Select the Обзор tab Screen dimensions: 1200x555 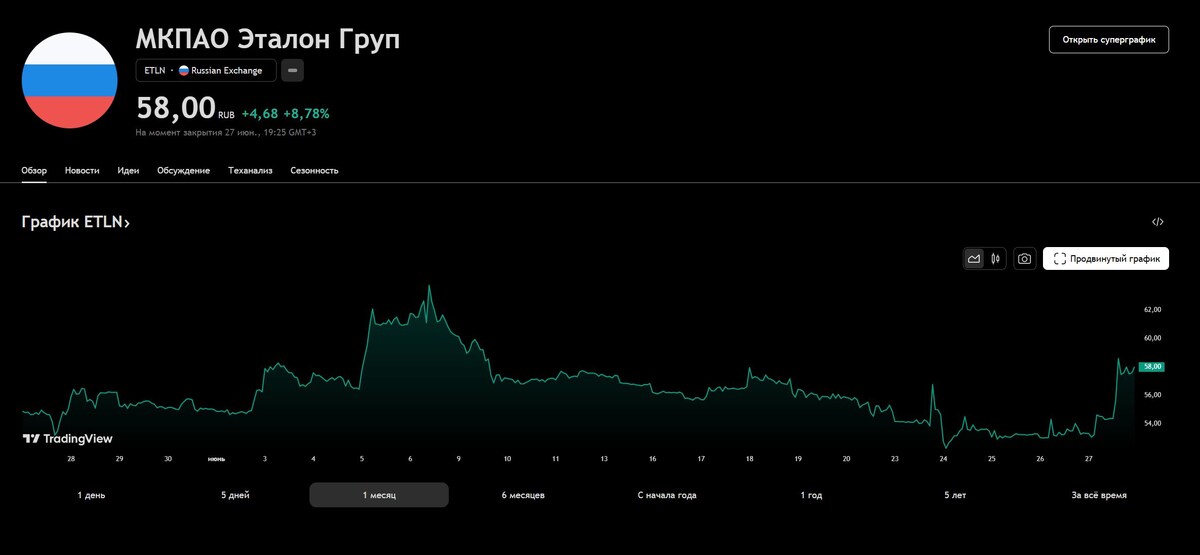[x=34, y=171]
